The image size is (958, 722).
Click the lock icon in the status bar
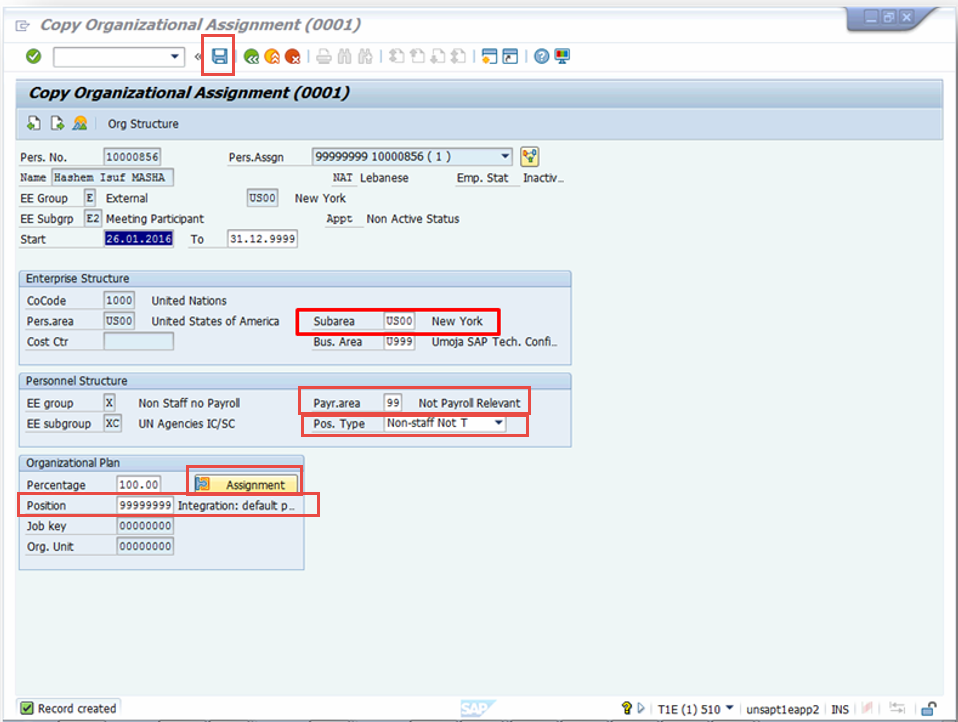(929, 708)
